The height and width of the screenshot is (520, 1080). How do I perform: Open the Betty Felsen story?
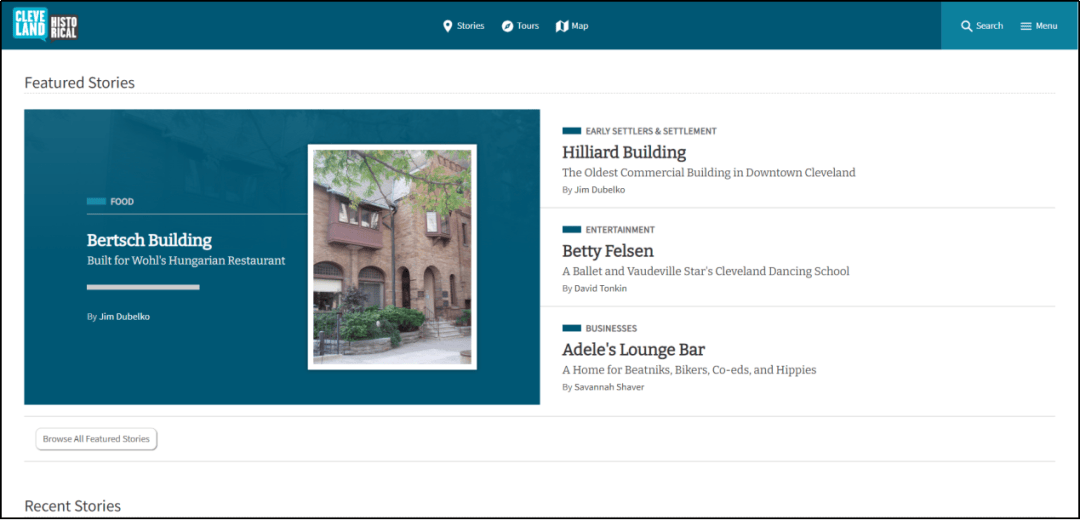(608, 251)
